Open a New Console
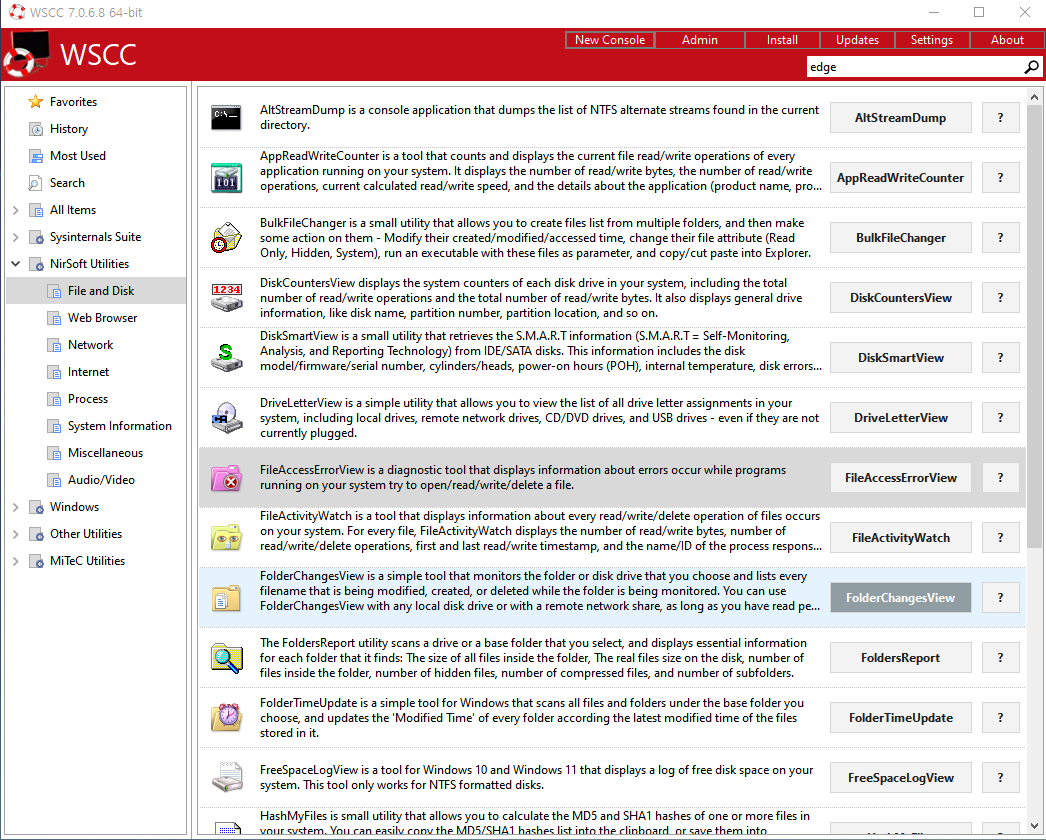 coord(610,40)
